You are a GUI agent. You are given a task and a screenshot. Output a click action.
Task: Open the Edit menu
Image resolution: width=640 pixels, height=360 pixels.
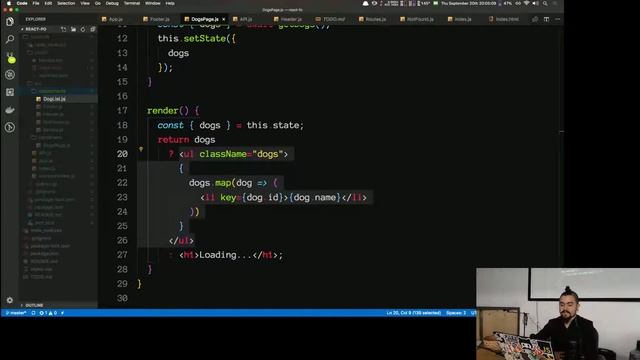(x=48, y=3)
